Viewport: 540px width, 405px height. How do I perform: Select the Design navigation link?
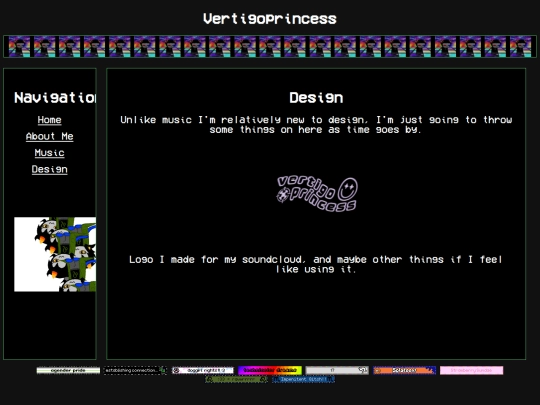(49, 169)
